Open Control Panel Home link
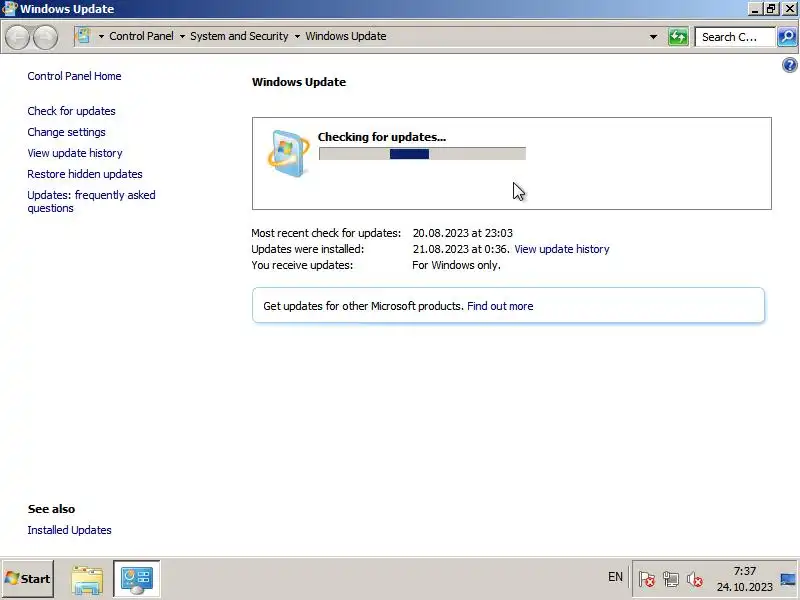Viewport: 800px width, 600px height. (74, 76)
